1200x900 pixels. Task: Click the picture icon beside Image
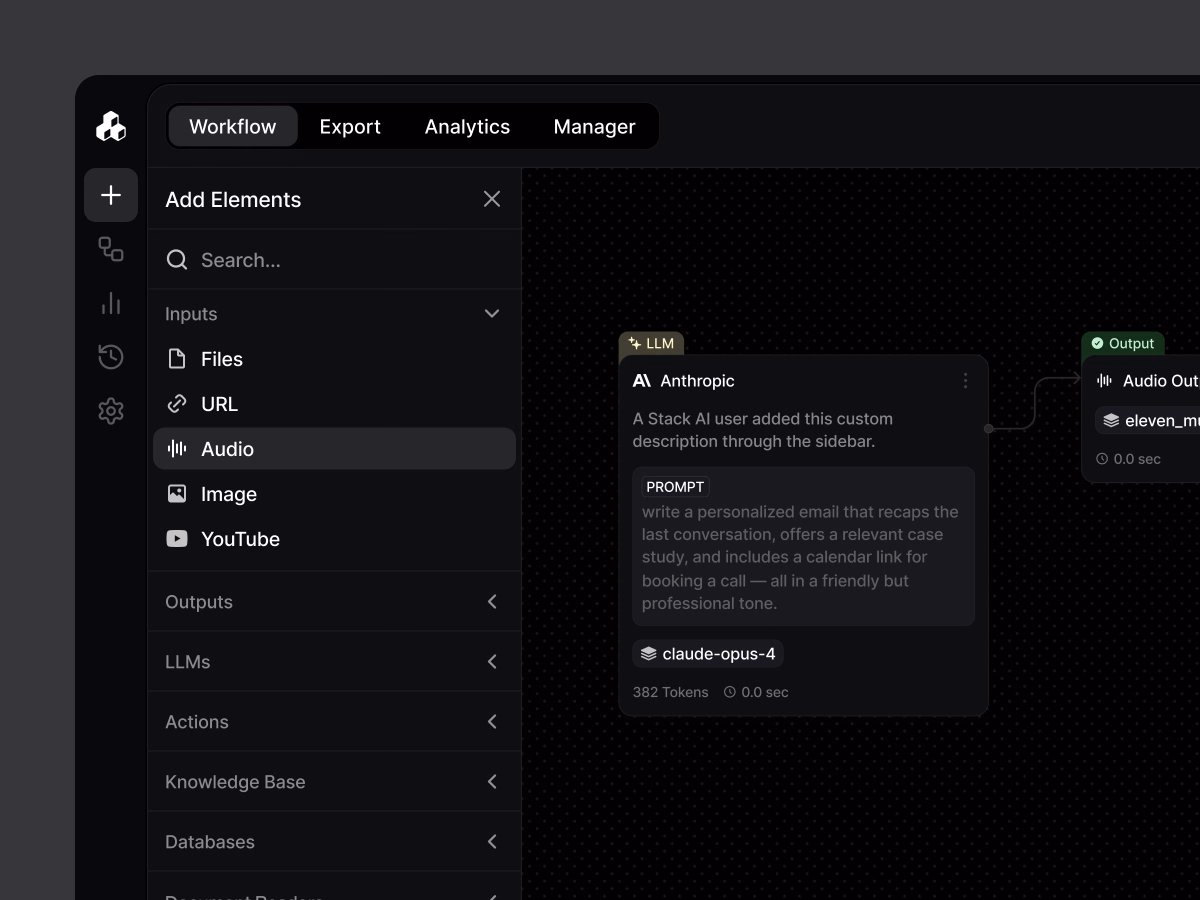[x=177, y=494]
